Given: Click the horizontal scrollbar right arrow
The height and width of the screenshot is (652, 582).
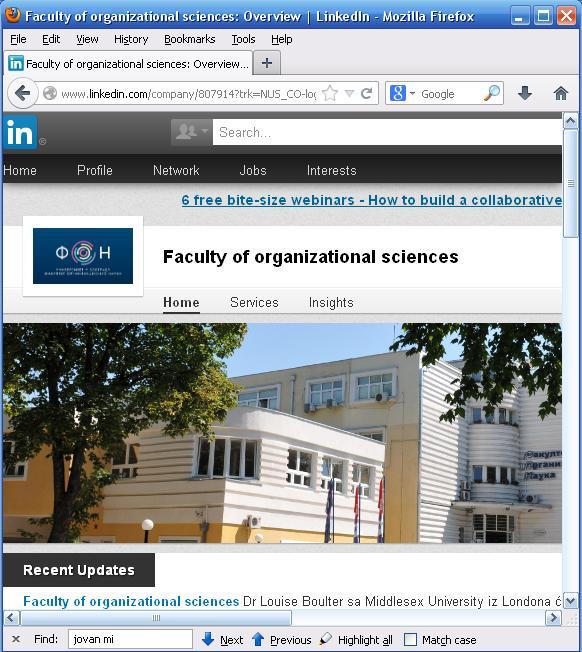Looking at the screenshot, I should click(553, 617).
